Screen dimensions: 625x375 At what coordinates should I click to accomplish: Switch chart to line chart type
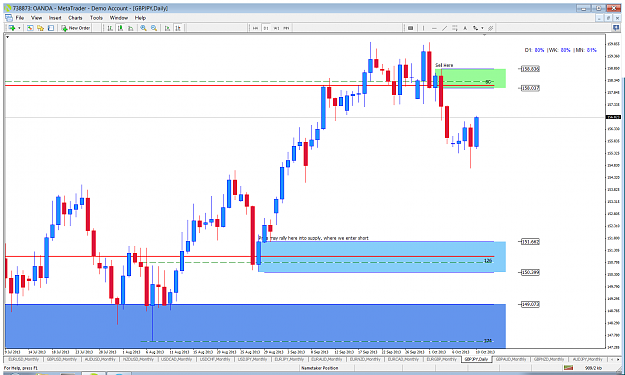[130, 28]
